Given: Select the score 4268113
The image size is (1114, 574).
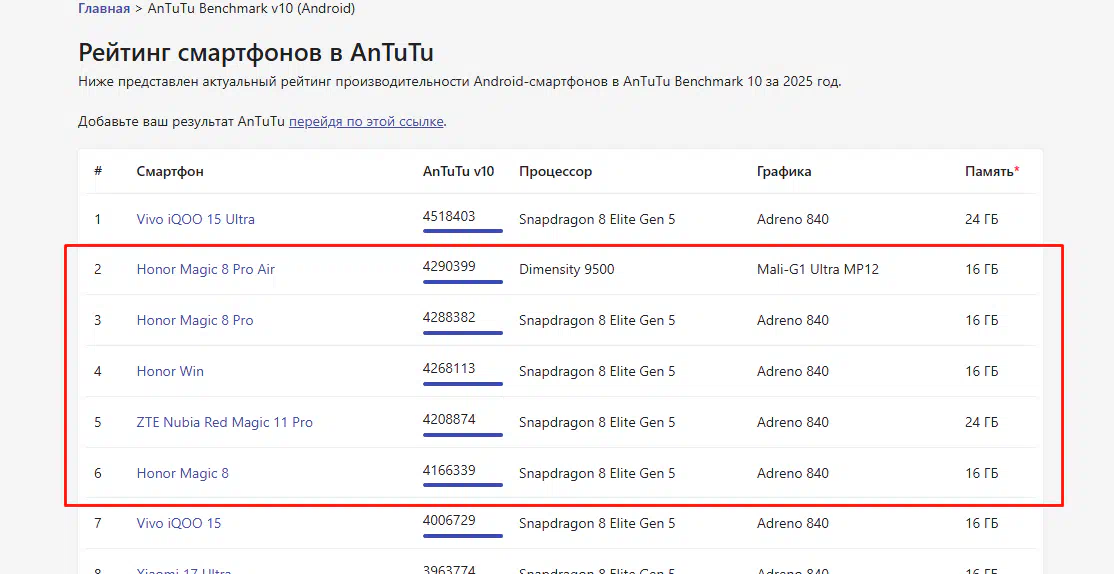Looking at the screenshot, I should [x=449, y=369].
